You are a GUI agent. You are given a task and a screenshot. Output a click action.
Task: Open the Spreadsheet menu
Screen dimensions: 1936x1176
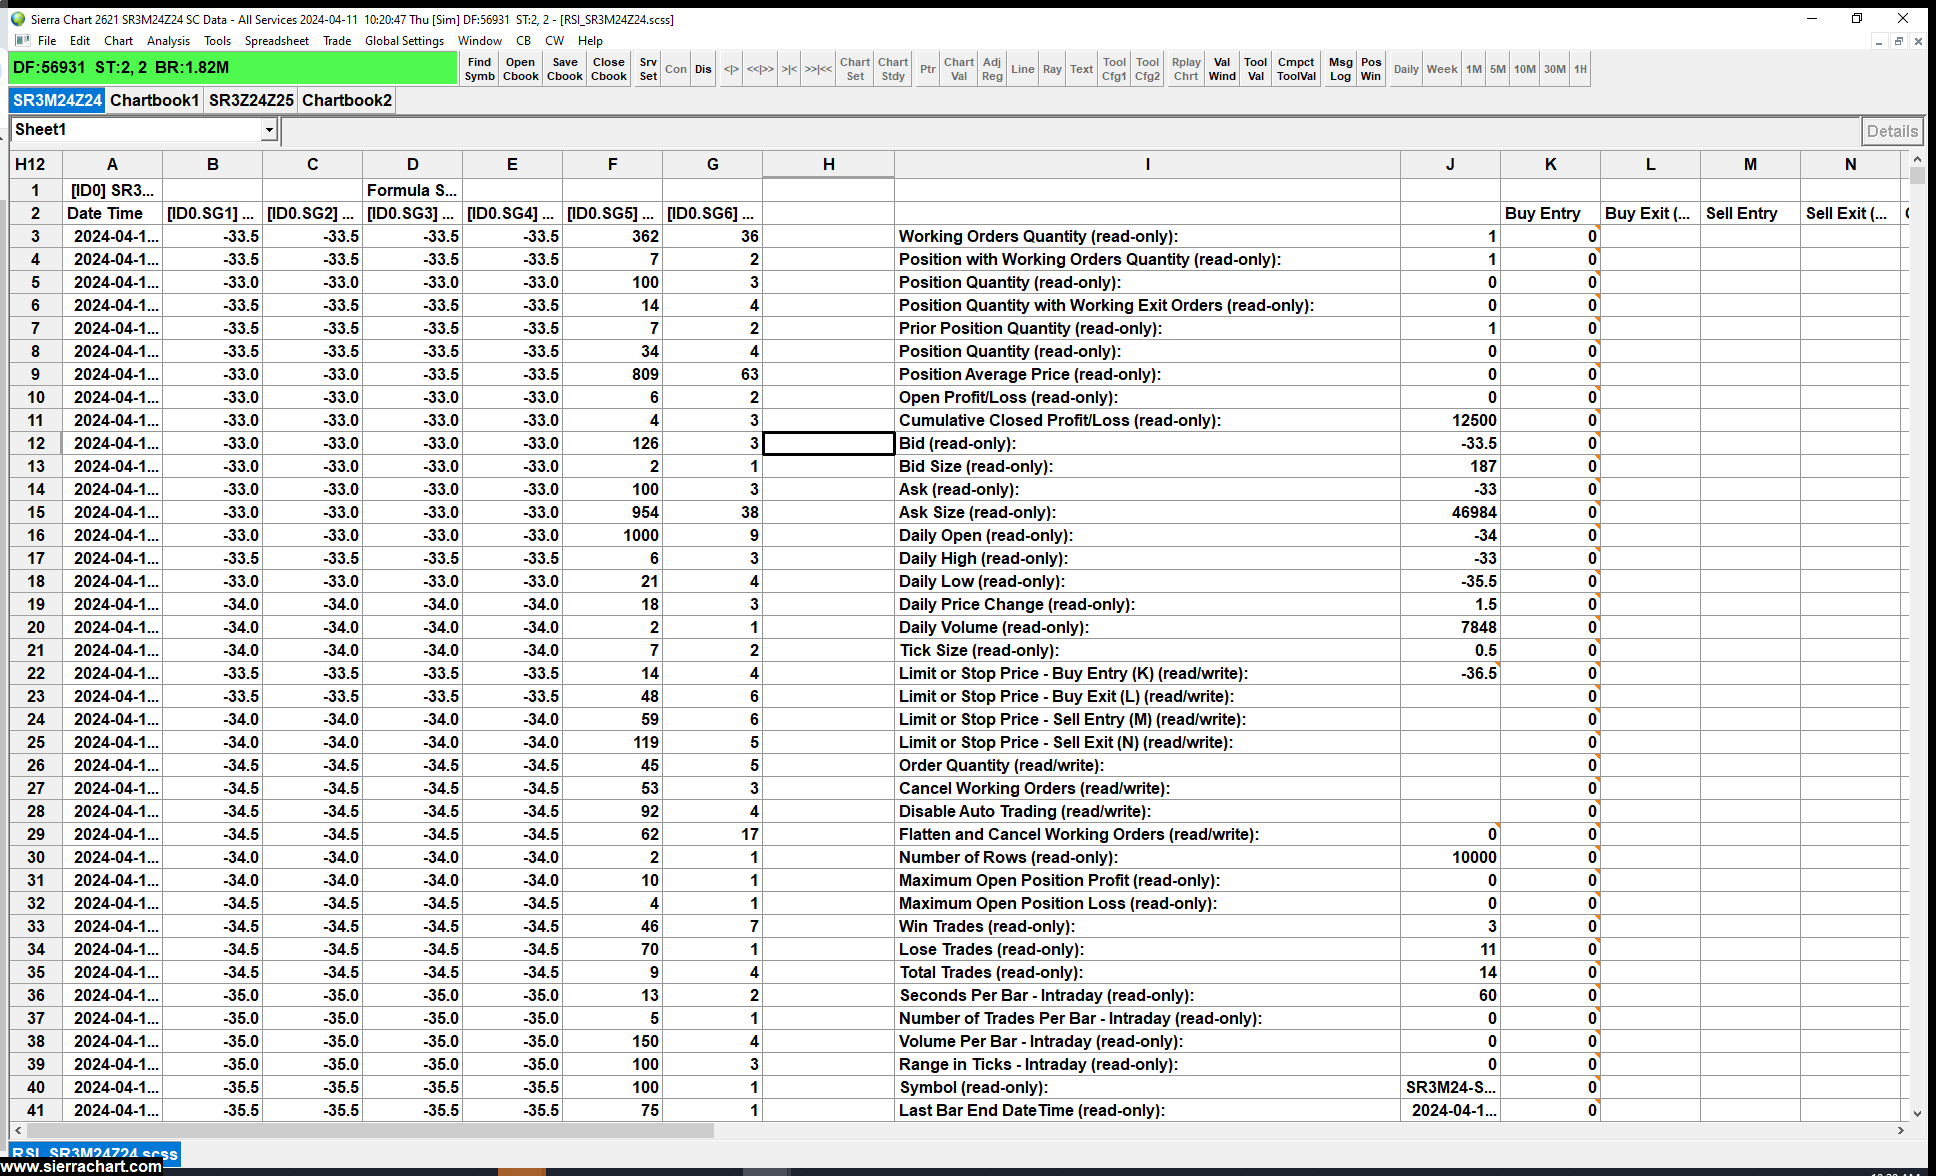pyautogui.click(x=276, y=41)
